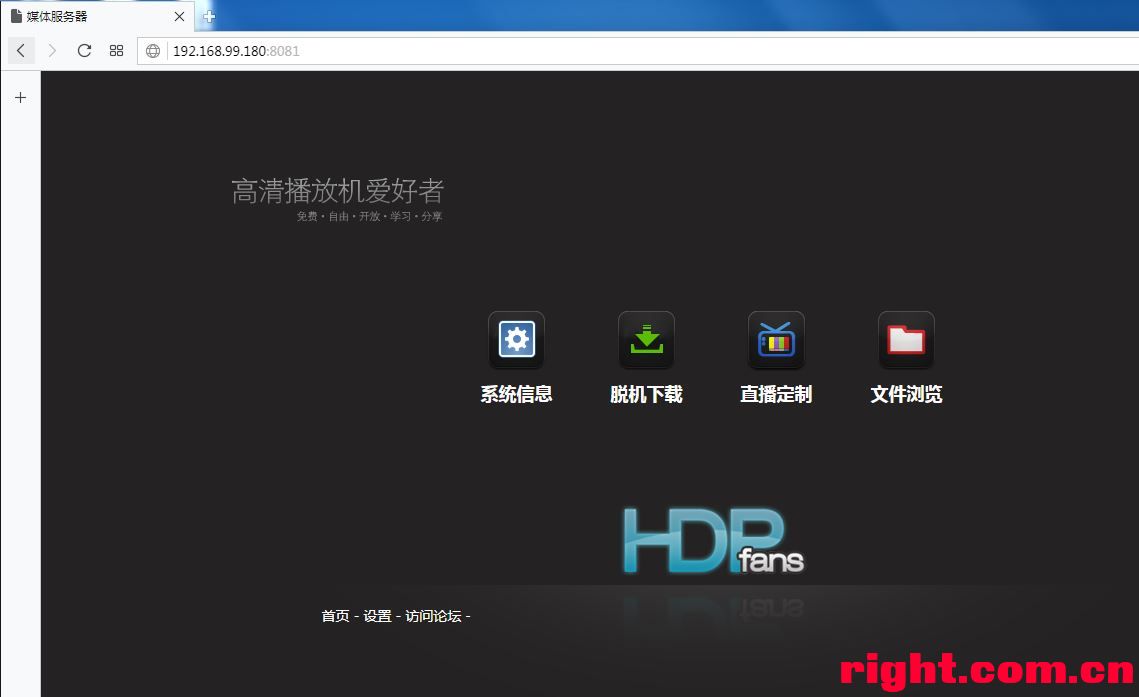Open the 系统信息 gear icon
1139x697 pixels.
[x=516, y=340]
